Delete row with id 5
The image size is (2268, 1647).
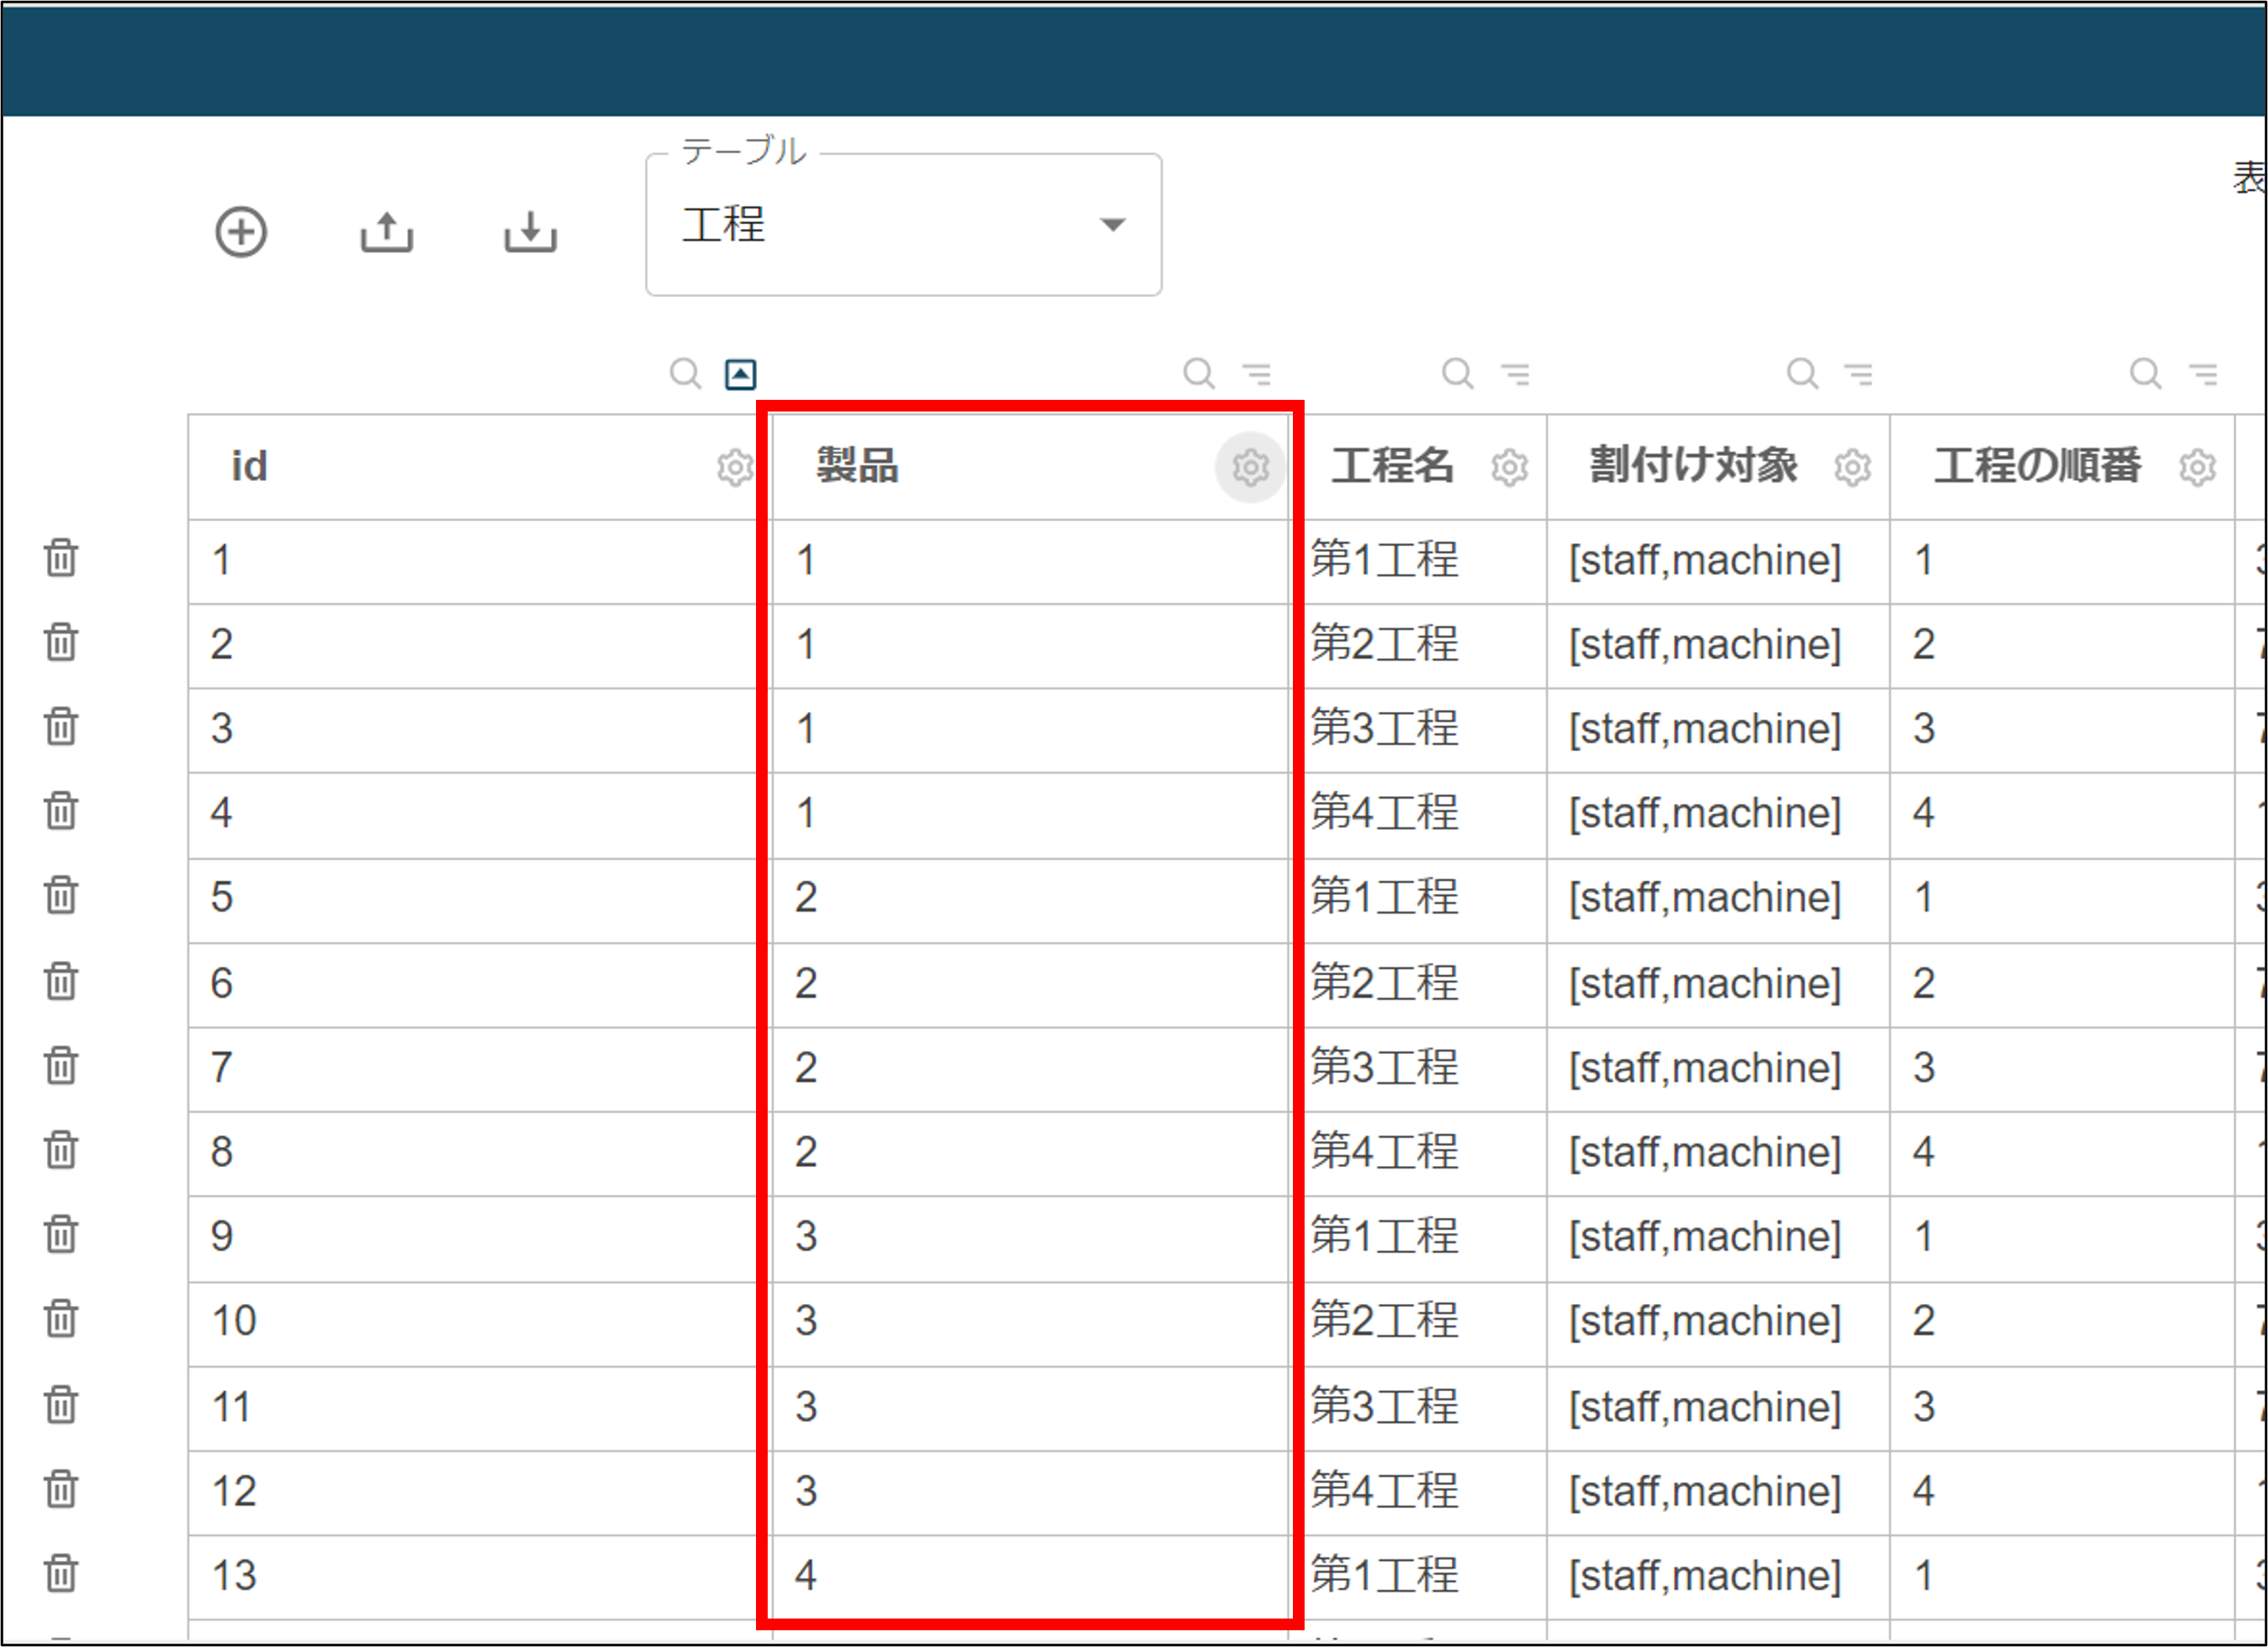pos(61,895)
